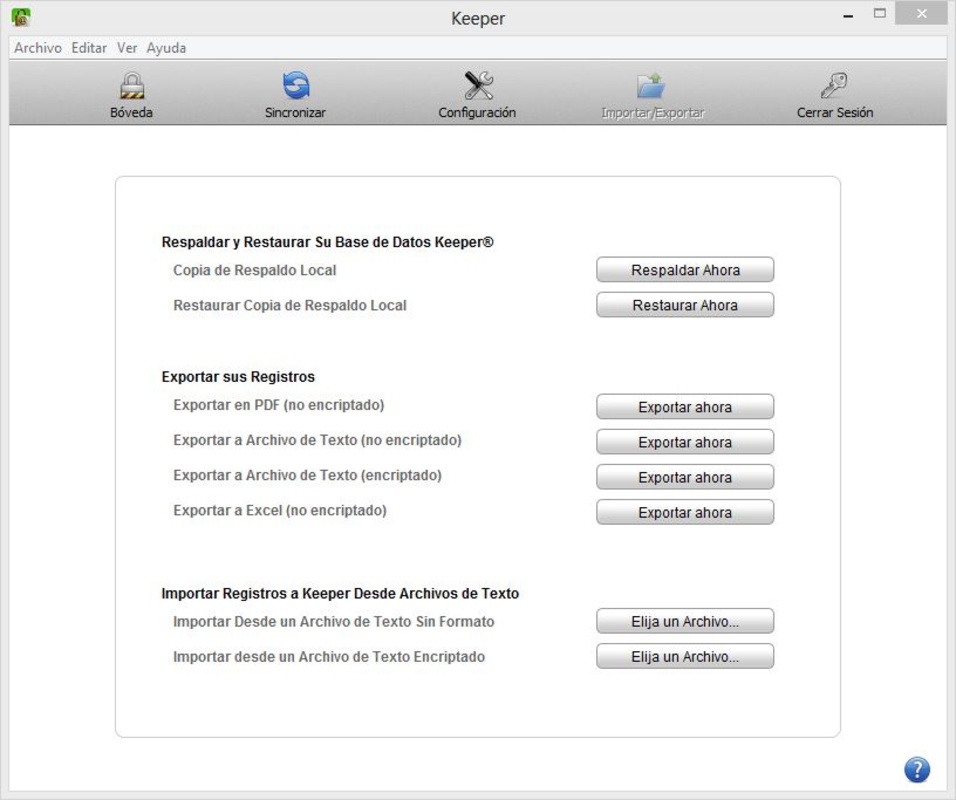Click the Cerrar Sesión keys icon
Image resolution: width=956 pixels, height=800 pixels.
coord(834,85)
